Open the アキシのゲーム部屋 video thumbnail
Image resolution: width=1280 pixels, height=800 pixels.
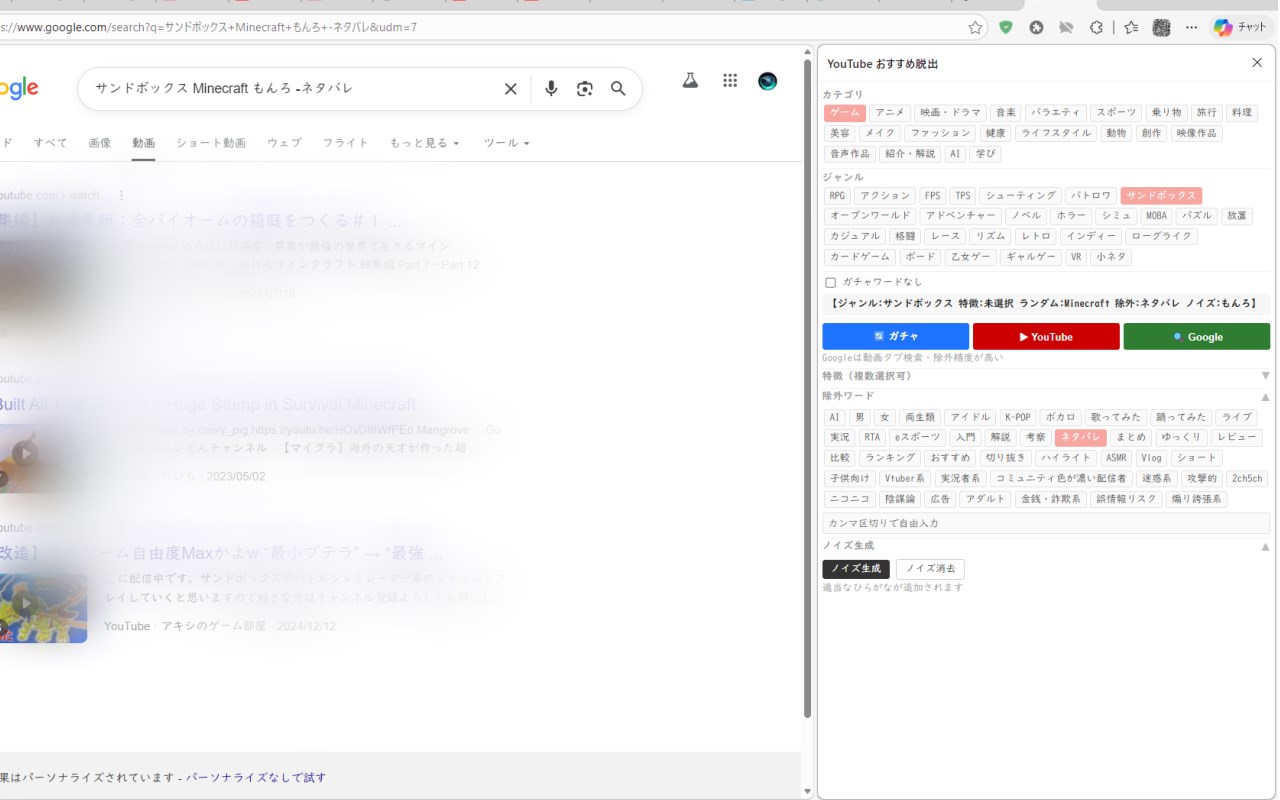tap(44, 607)
